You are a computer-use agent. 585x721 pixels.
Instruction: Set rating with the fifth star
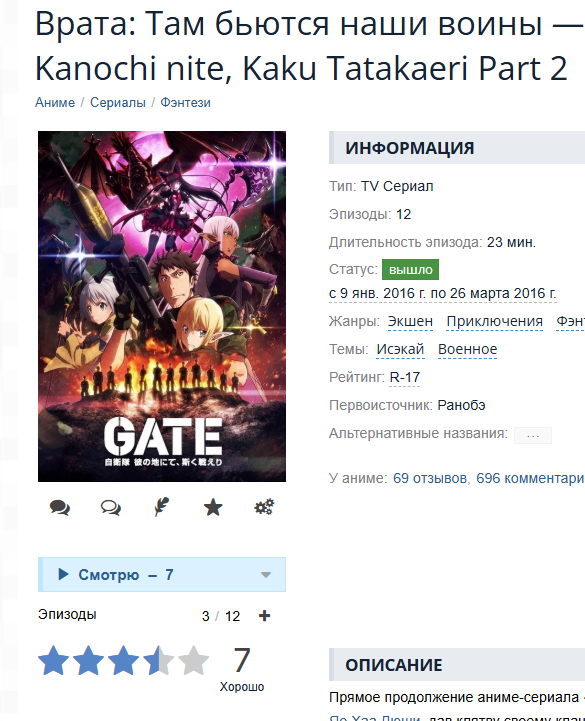193,660
